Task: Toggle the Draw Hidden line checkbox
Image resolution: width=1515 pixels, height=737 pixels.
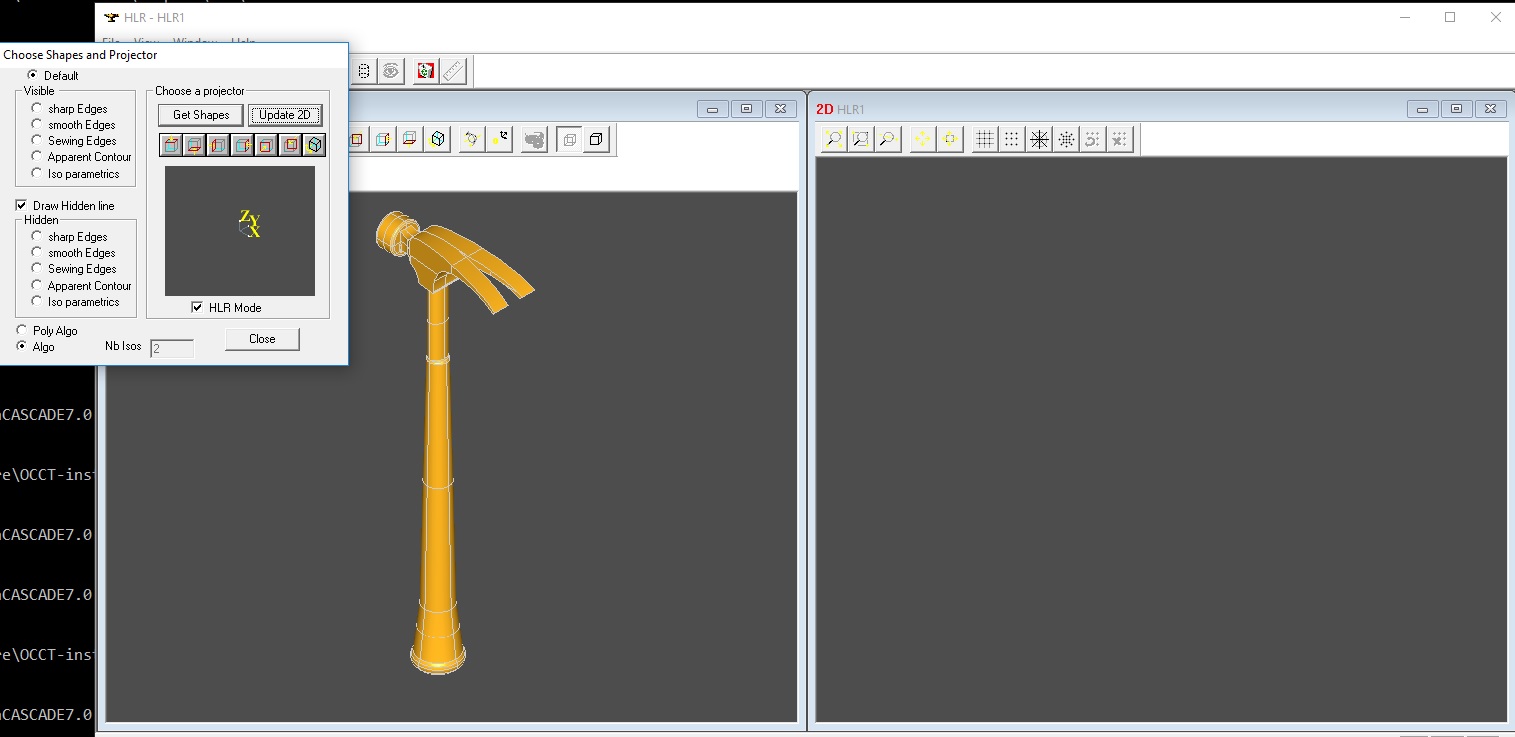Action: [x=21, y=205]
